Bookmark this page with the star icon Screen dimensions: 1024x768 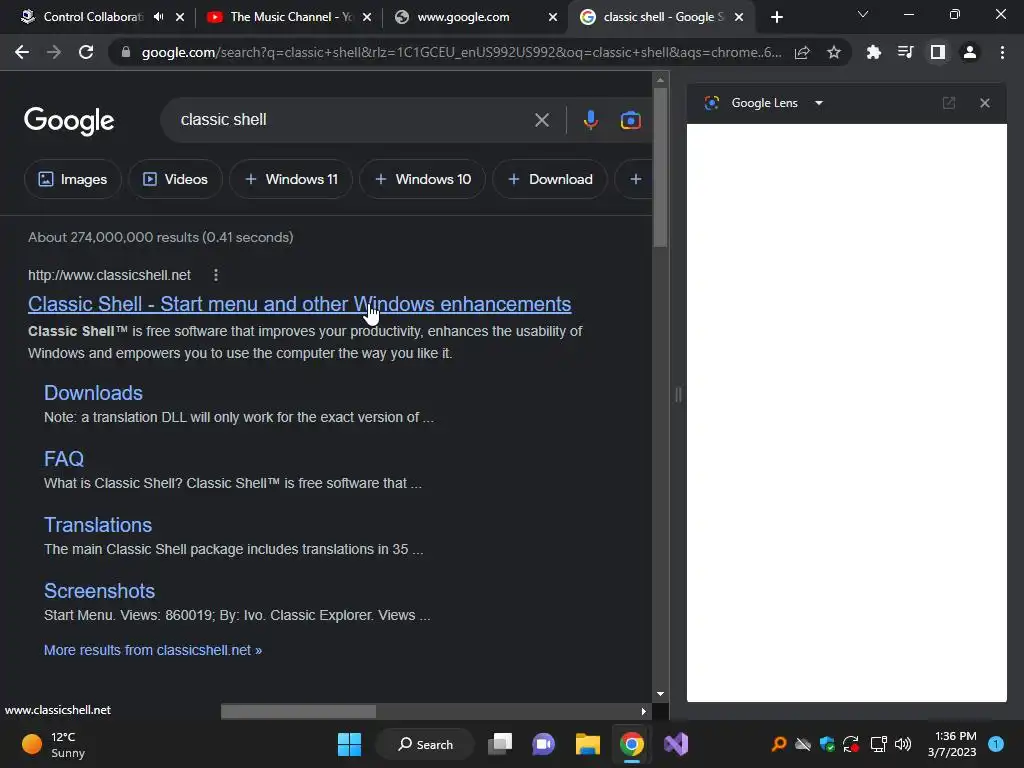pyautogui.click(x=833, y=52)
